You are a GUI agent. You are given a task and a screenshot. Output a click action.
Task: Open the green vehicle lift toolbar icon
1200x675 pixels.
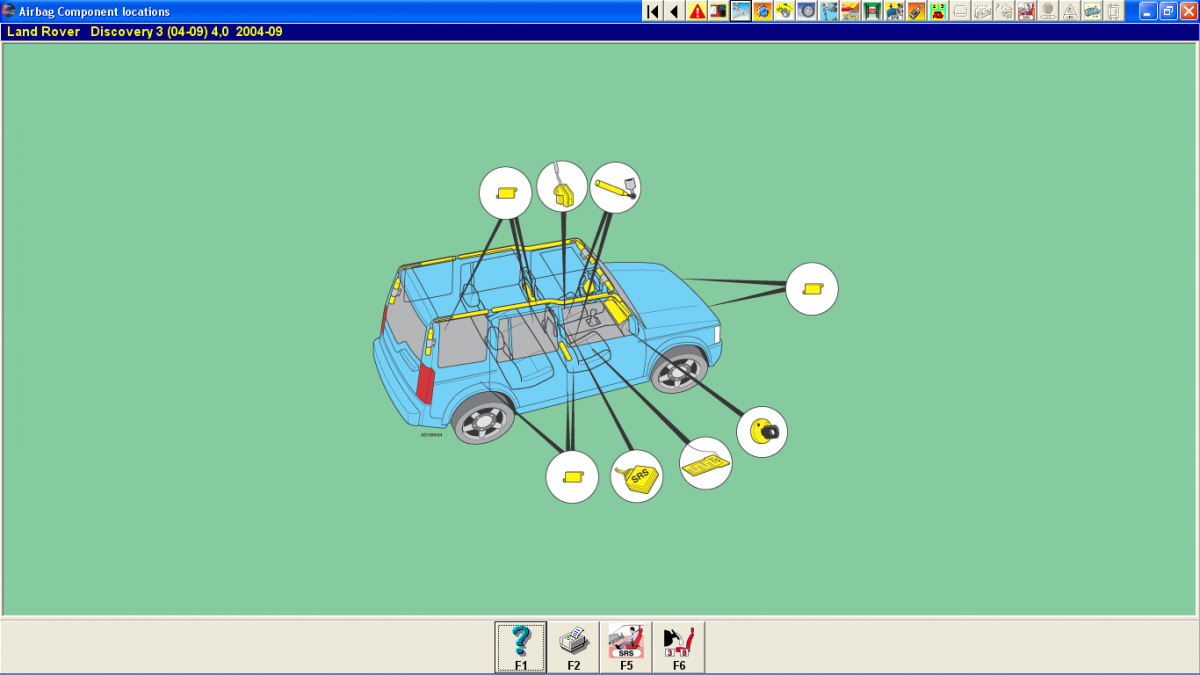tap(873, 11)
